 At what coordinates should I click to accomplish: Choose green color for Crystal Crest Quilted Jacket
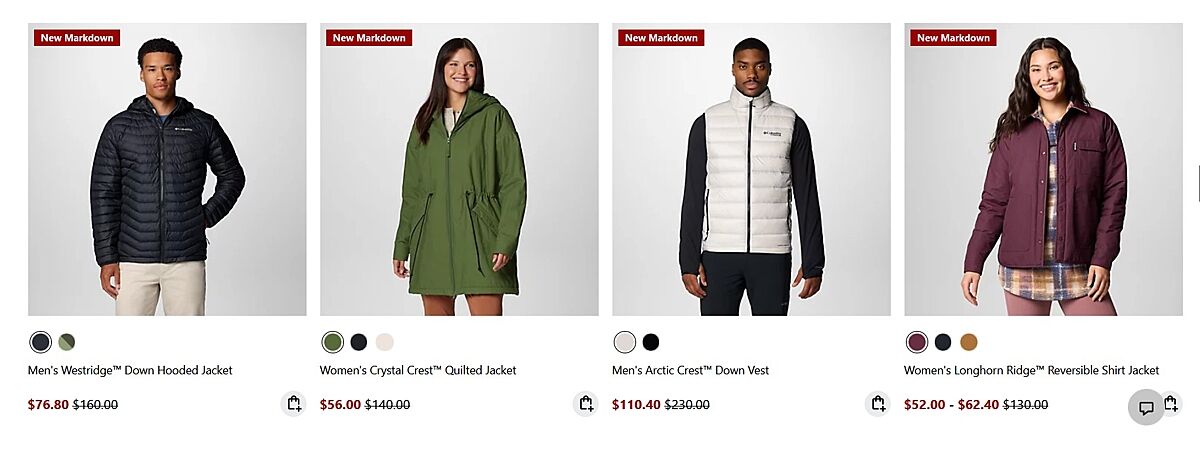tap(333, 342)
